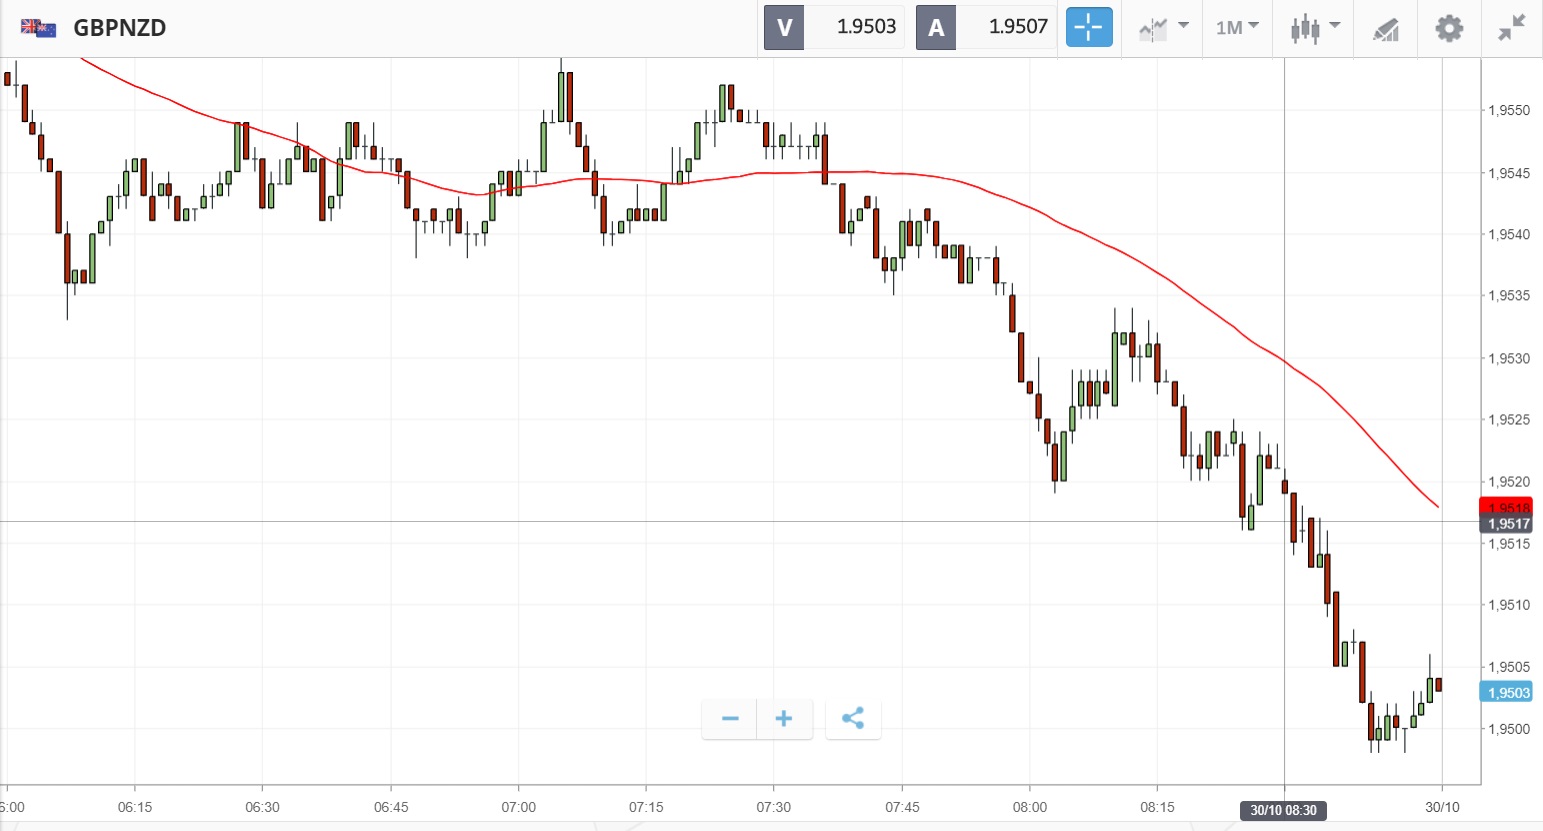This screenshot has height=831, width=1543.
Task: Click the GBPNZD symbol name
Action: tap(120, 28)
